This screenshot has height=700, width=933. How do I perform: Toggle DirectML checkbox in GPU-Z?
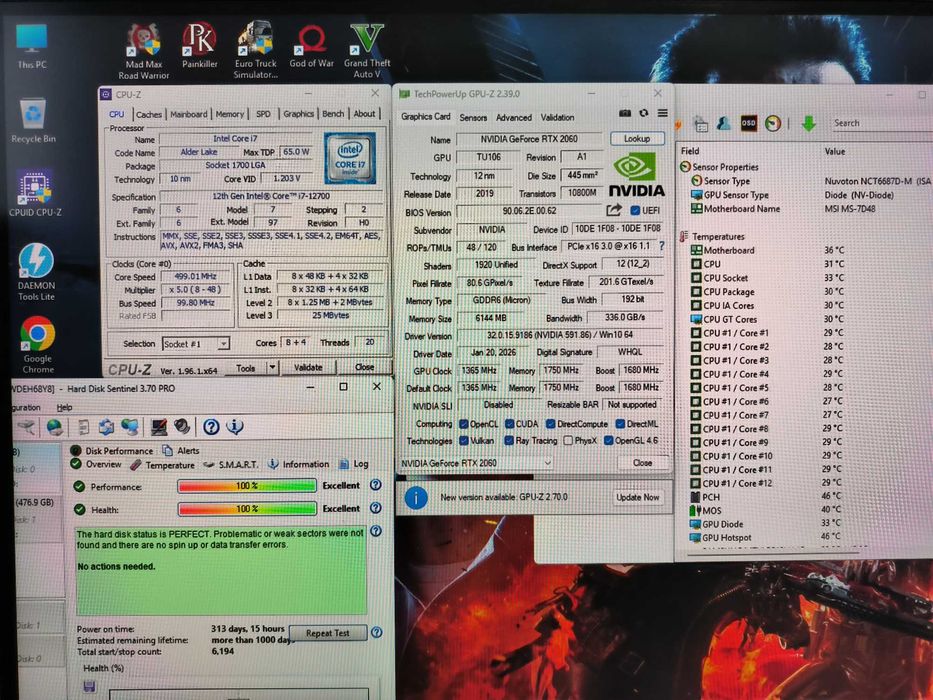point(620,424)
